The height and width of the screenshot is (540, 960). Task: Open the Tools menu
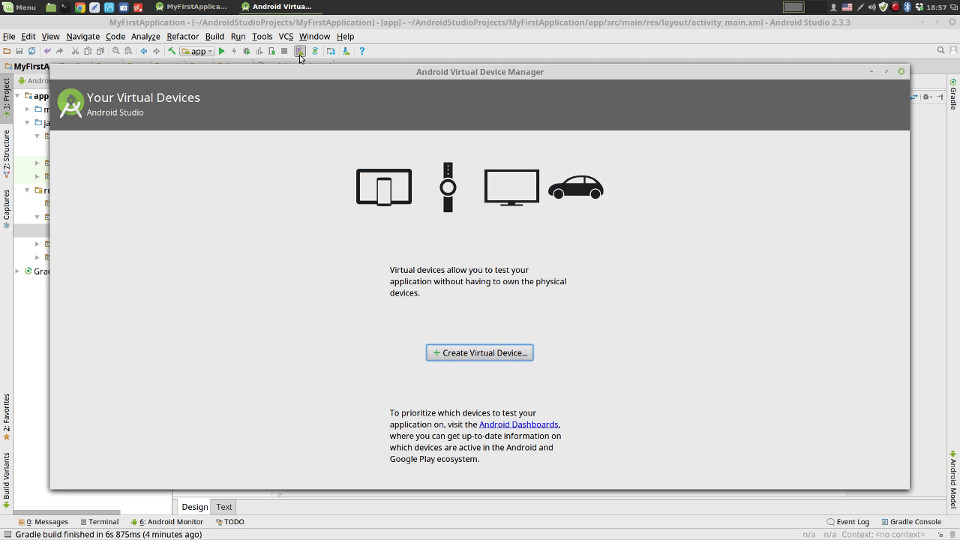262,37
